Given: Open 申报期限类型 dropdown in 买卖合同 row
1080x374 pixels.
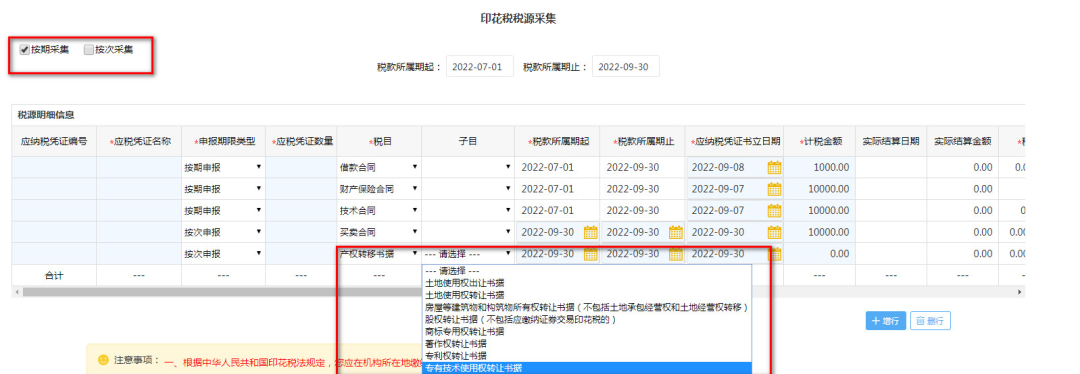Looking at the screenshot, I should 222,232.
